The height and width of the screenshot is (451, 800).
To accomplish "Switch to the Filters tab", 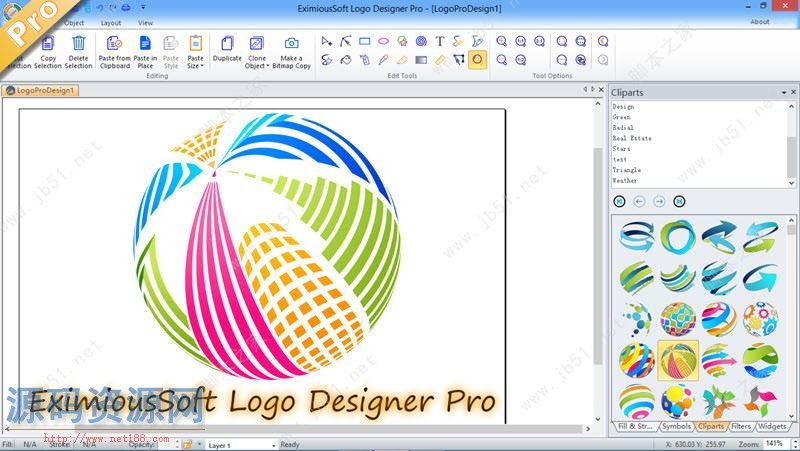I will coord(741,426).
